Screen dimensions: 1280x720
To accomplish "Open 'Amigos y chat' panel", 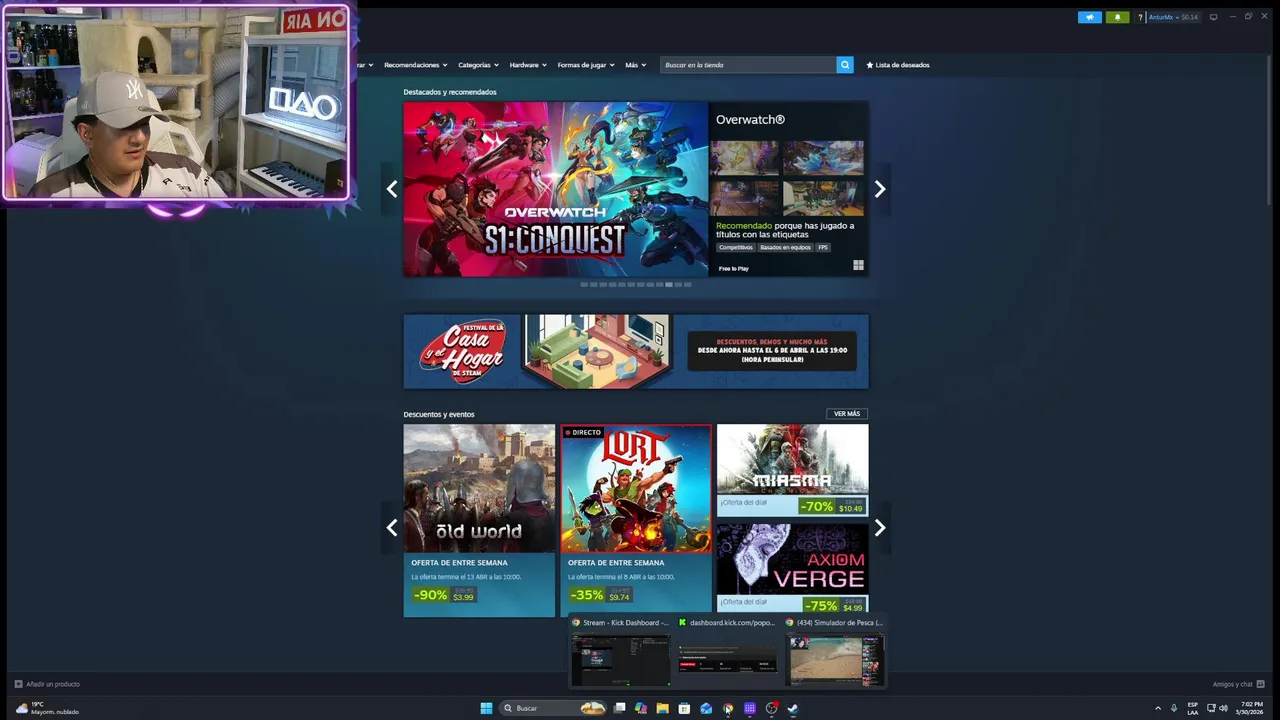I will coord(1238,684).
